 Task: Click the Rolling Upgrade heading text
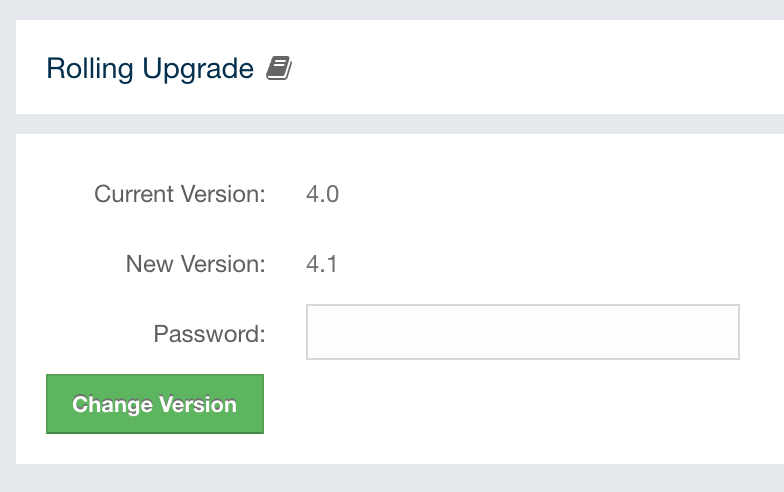click(x=150, y=69)
